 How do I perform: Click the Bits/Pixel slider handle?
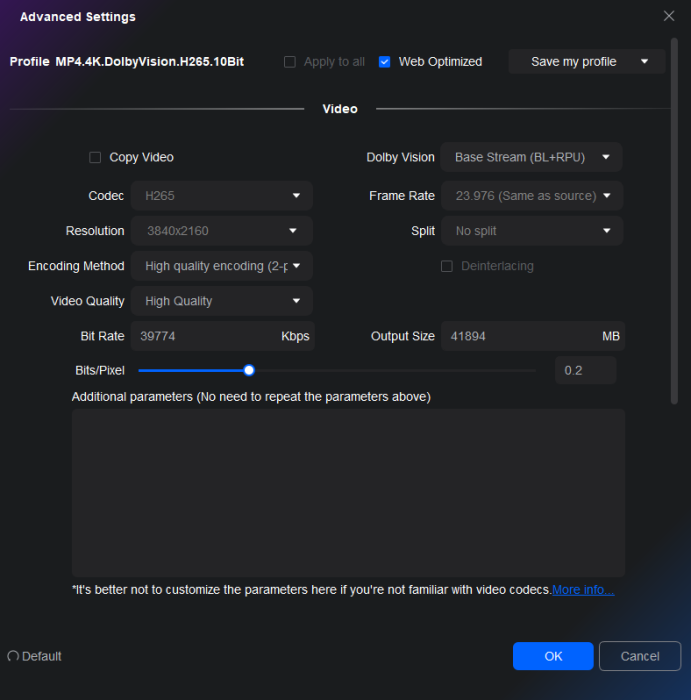coord(249,370)
